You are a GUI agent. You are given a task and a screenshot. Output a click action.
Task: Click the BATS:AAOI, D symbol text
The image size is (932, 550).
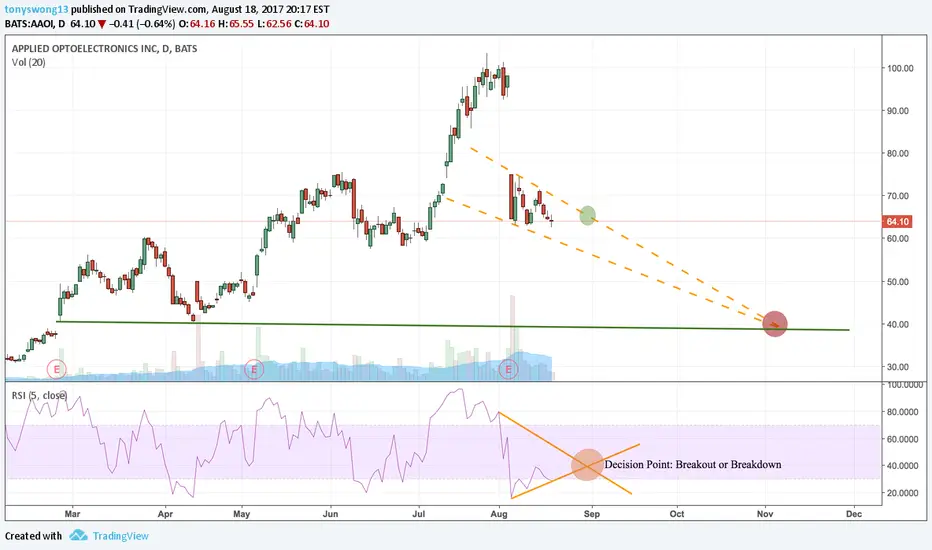point(34,24)
